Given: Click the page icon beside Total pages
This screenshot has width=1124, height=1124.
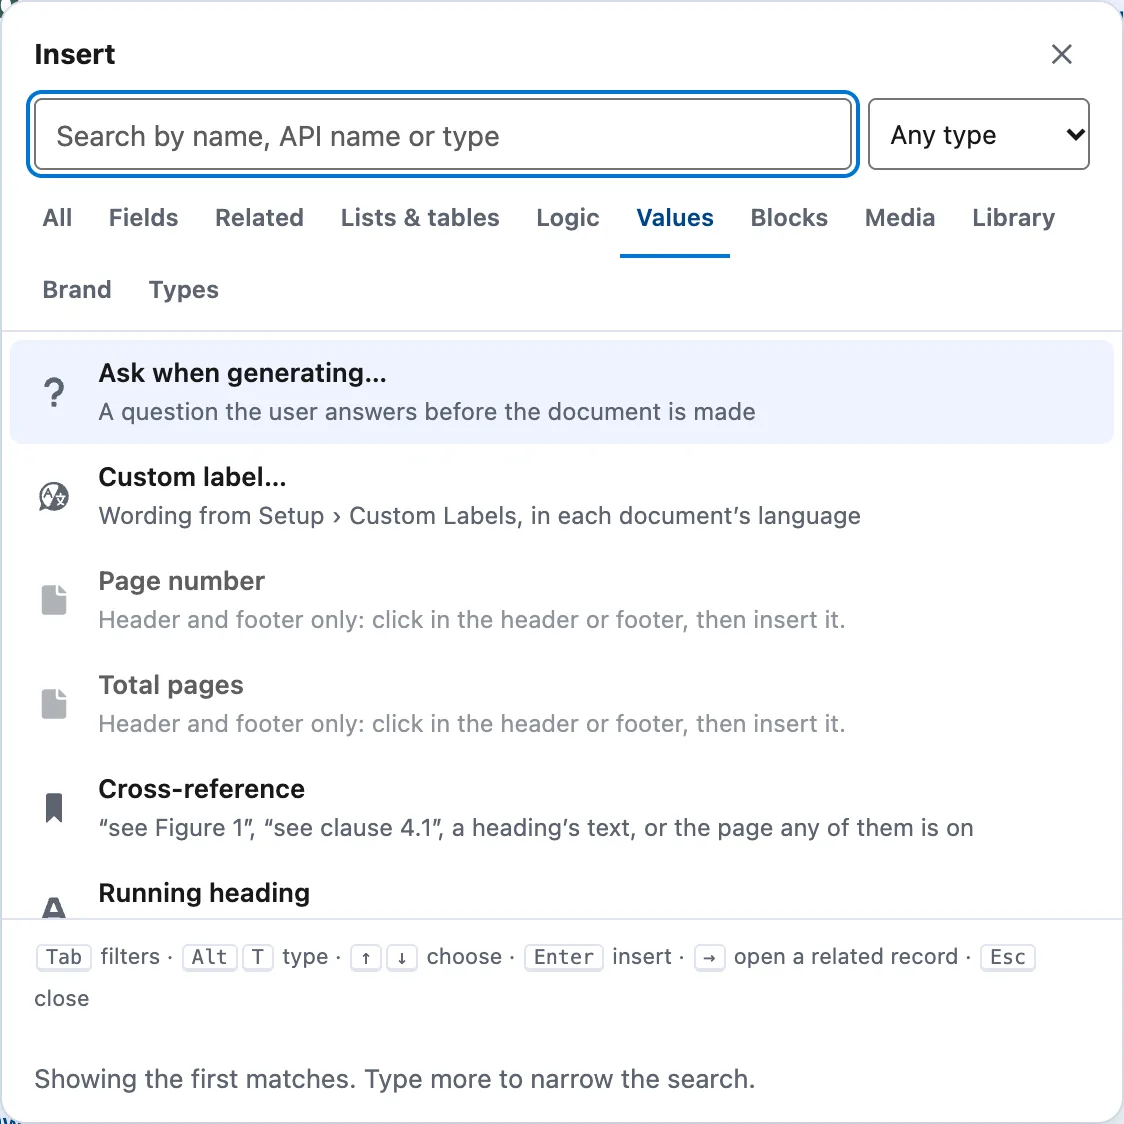Looking at the screenshot, I should coord(54,704).
